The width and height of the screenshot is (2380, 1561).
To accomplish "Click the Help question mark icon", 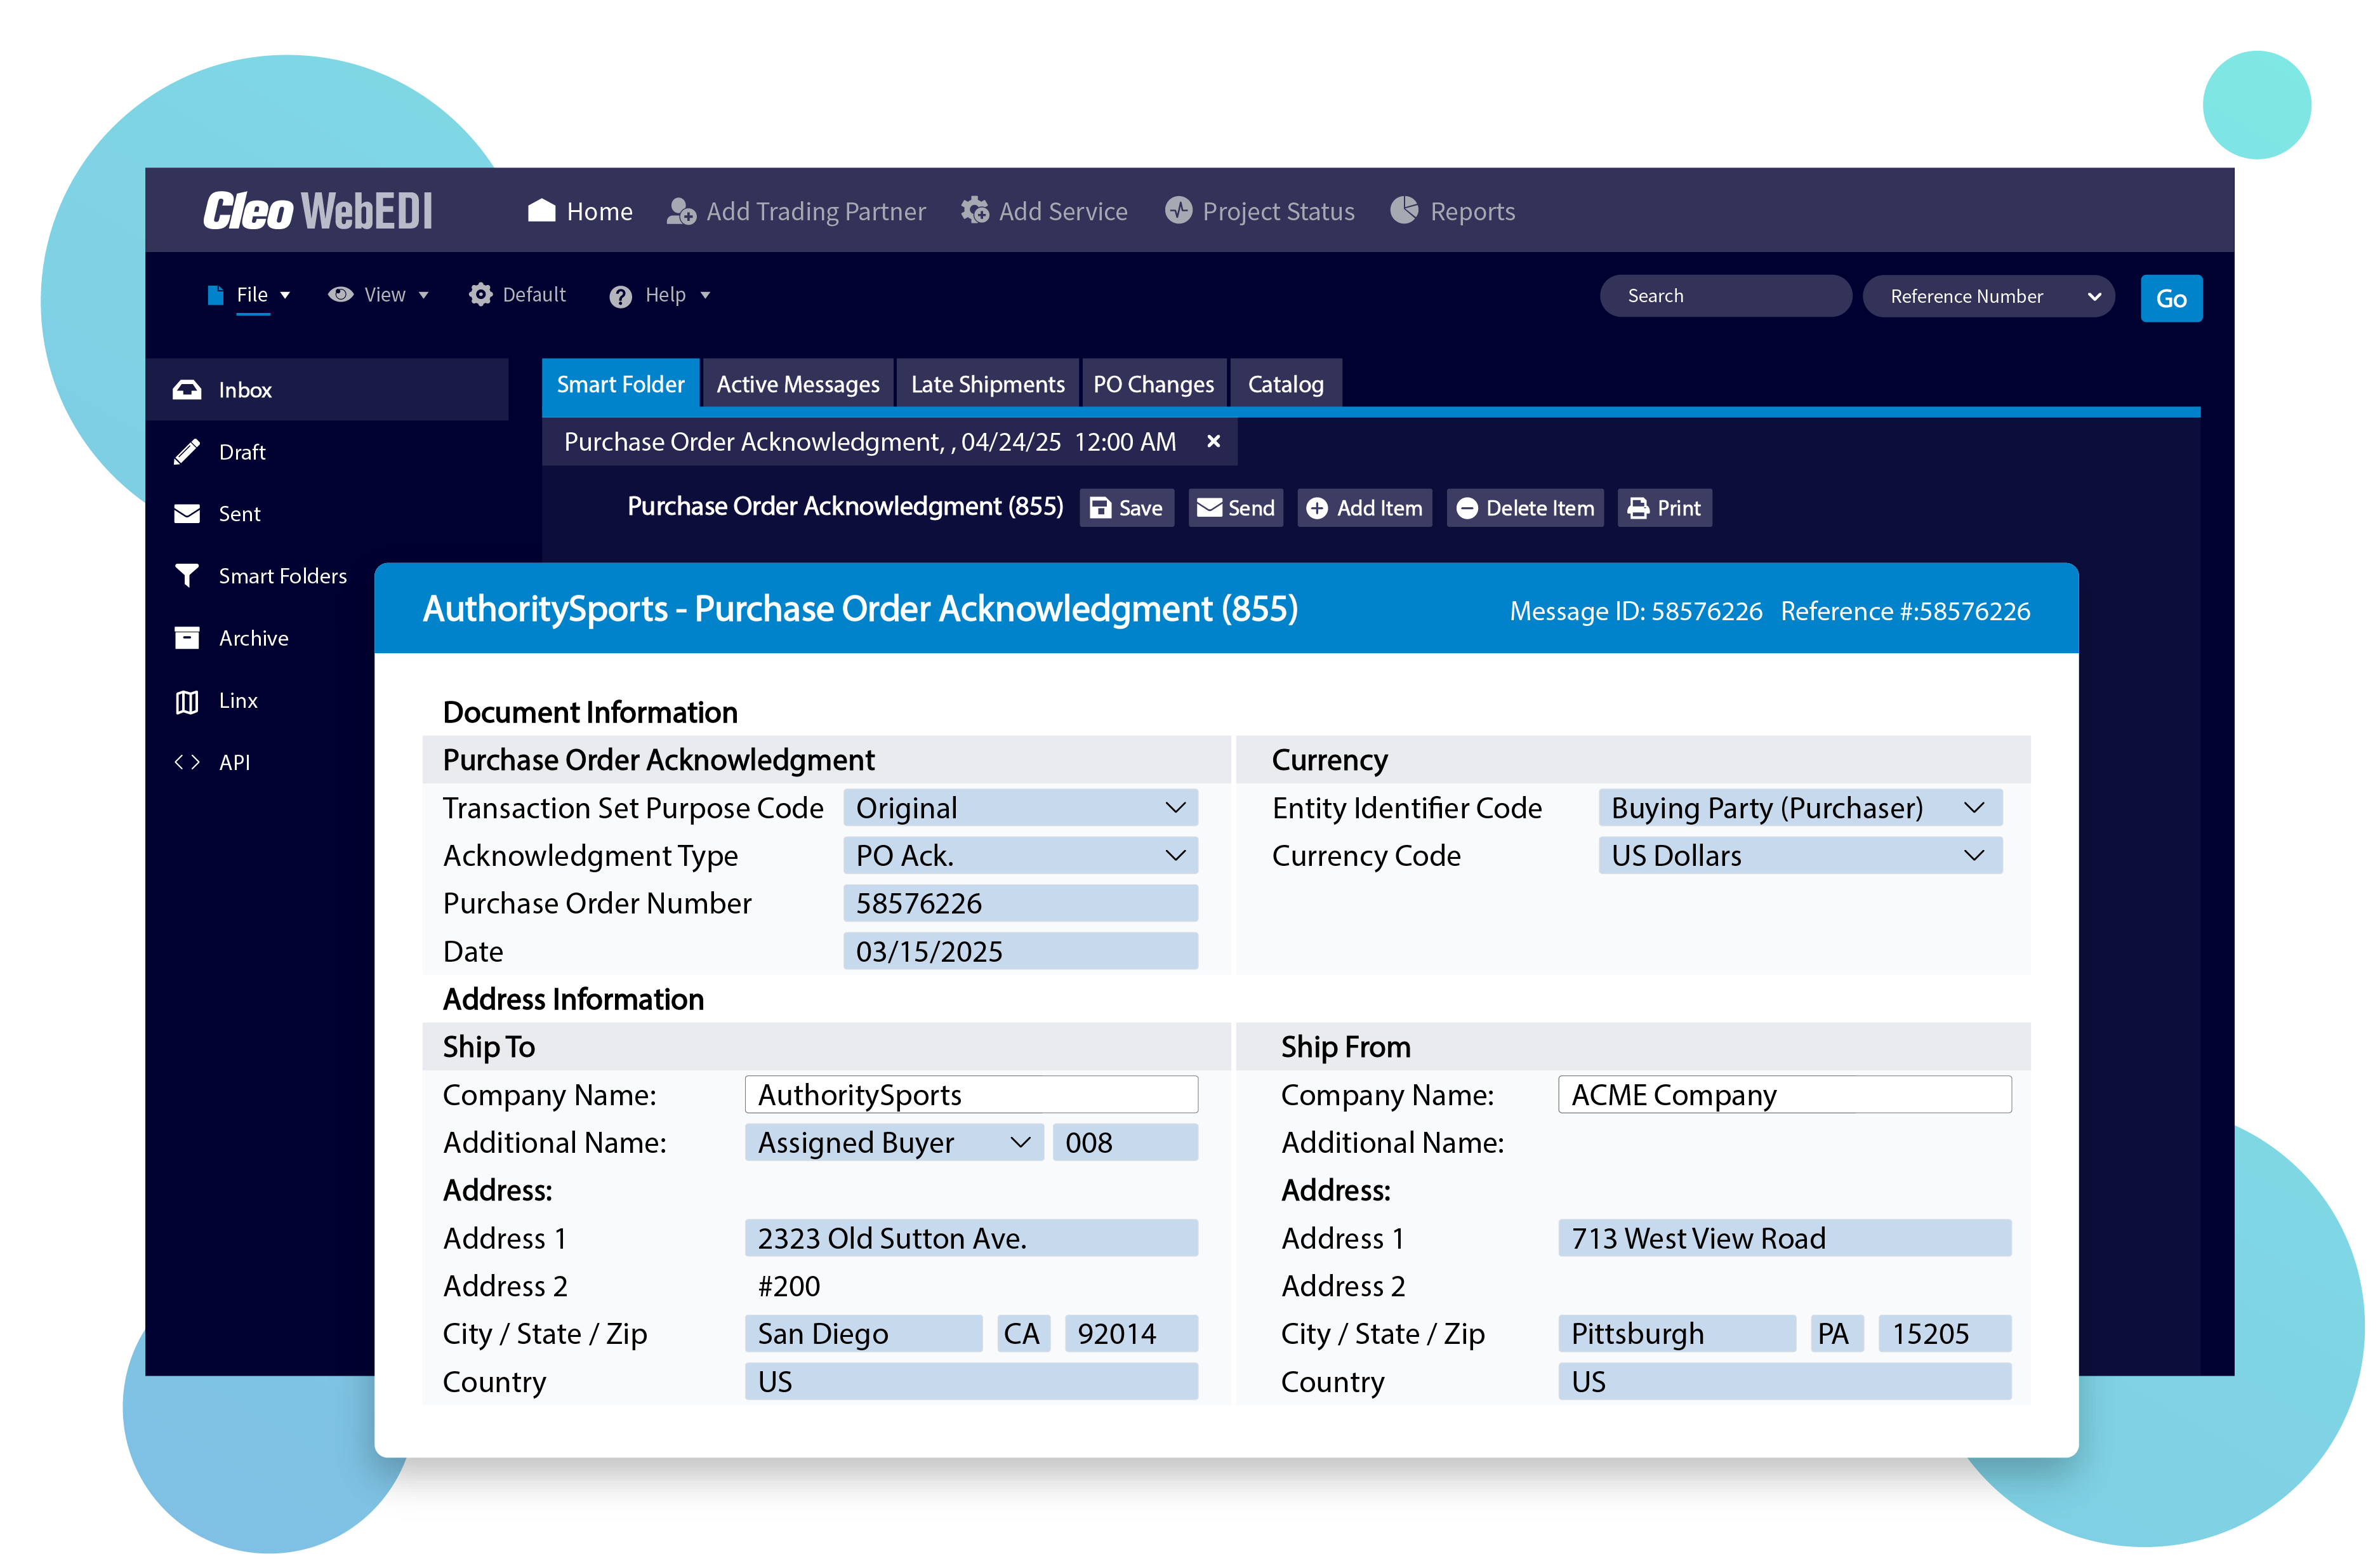I will (x=620, y=297).
